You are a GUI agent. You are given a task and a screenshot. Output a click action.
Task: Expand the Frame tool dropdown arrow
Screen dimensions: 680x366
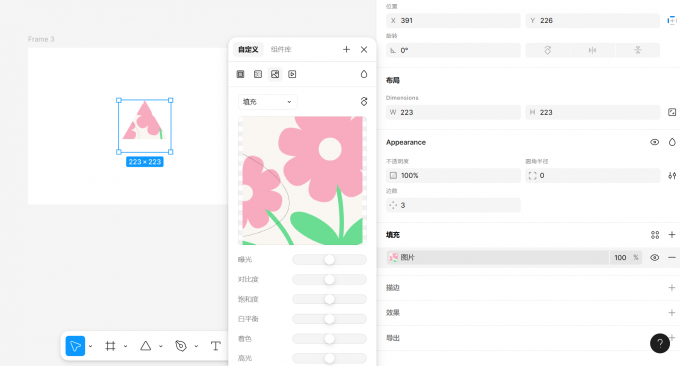point(125,346)
